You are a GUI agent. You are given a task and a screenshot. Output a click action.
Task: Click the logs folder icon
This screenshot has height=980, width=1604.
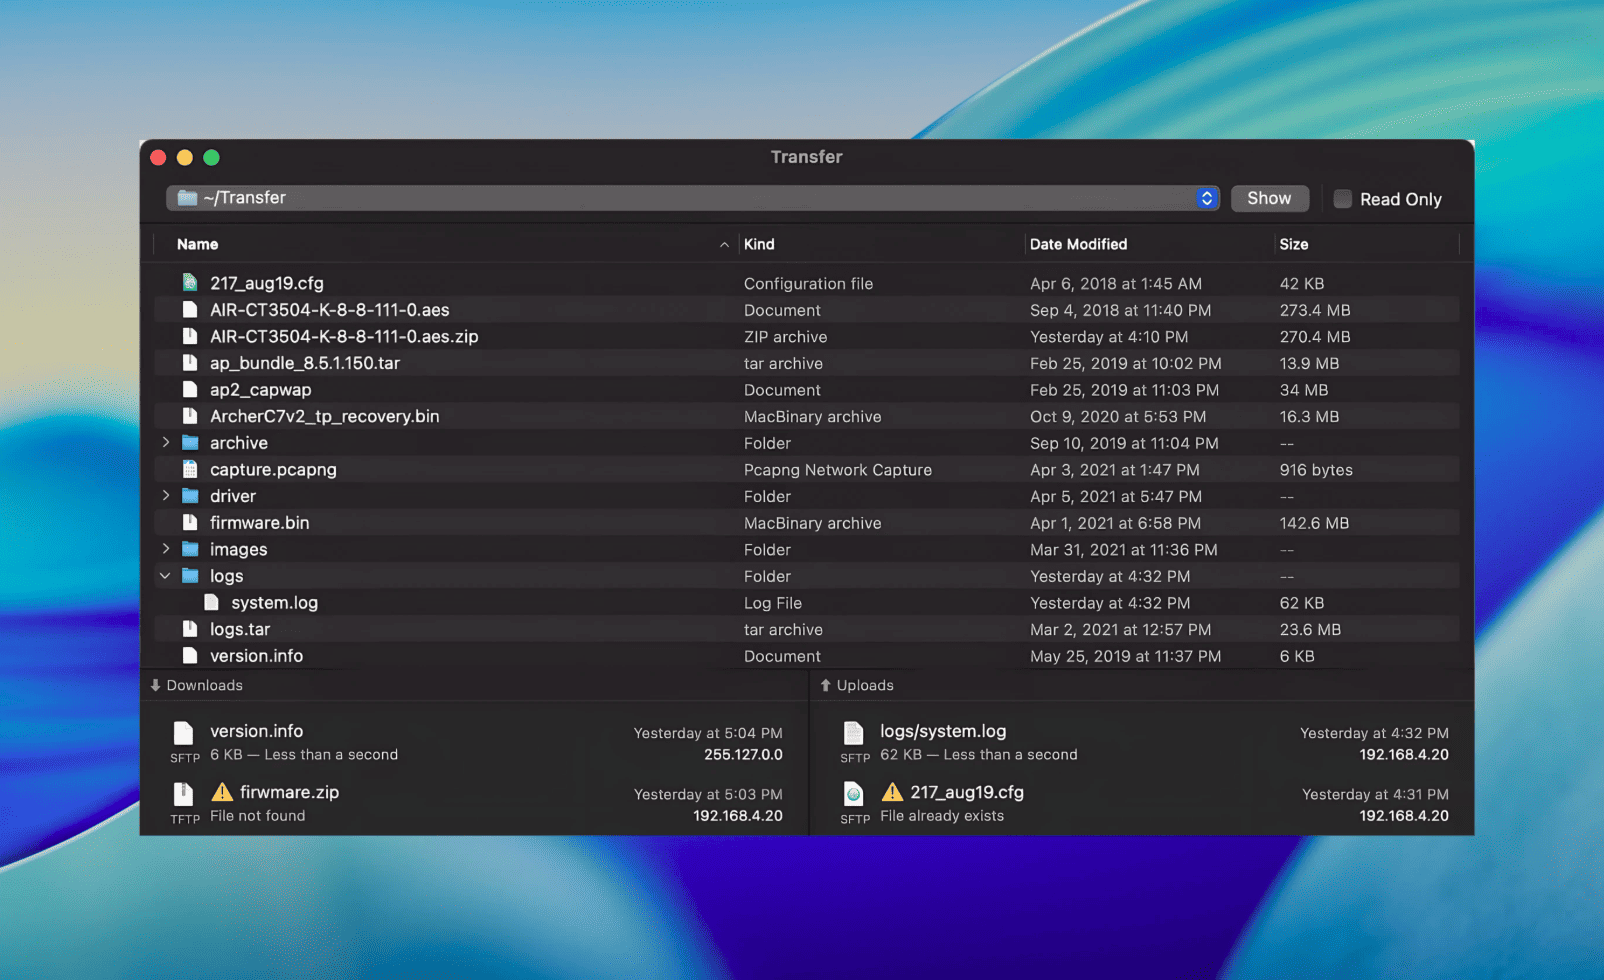click(x=190, y=576)
